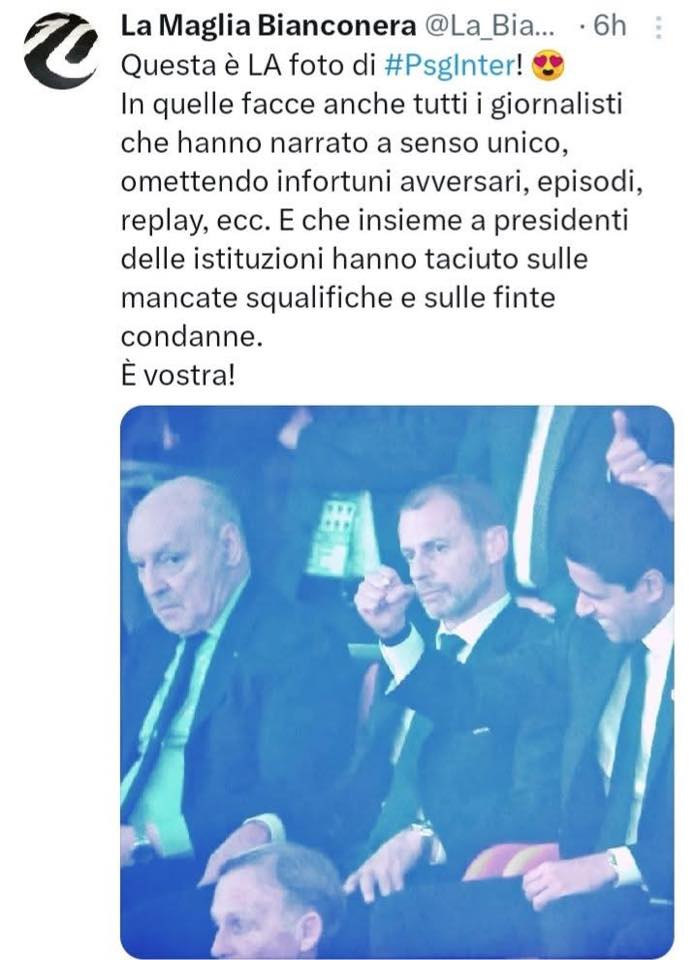Click the #PsgInter hashtag link
The width and height of the screenshot is (698, 960).
pos(451,66)
